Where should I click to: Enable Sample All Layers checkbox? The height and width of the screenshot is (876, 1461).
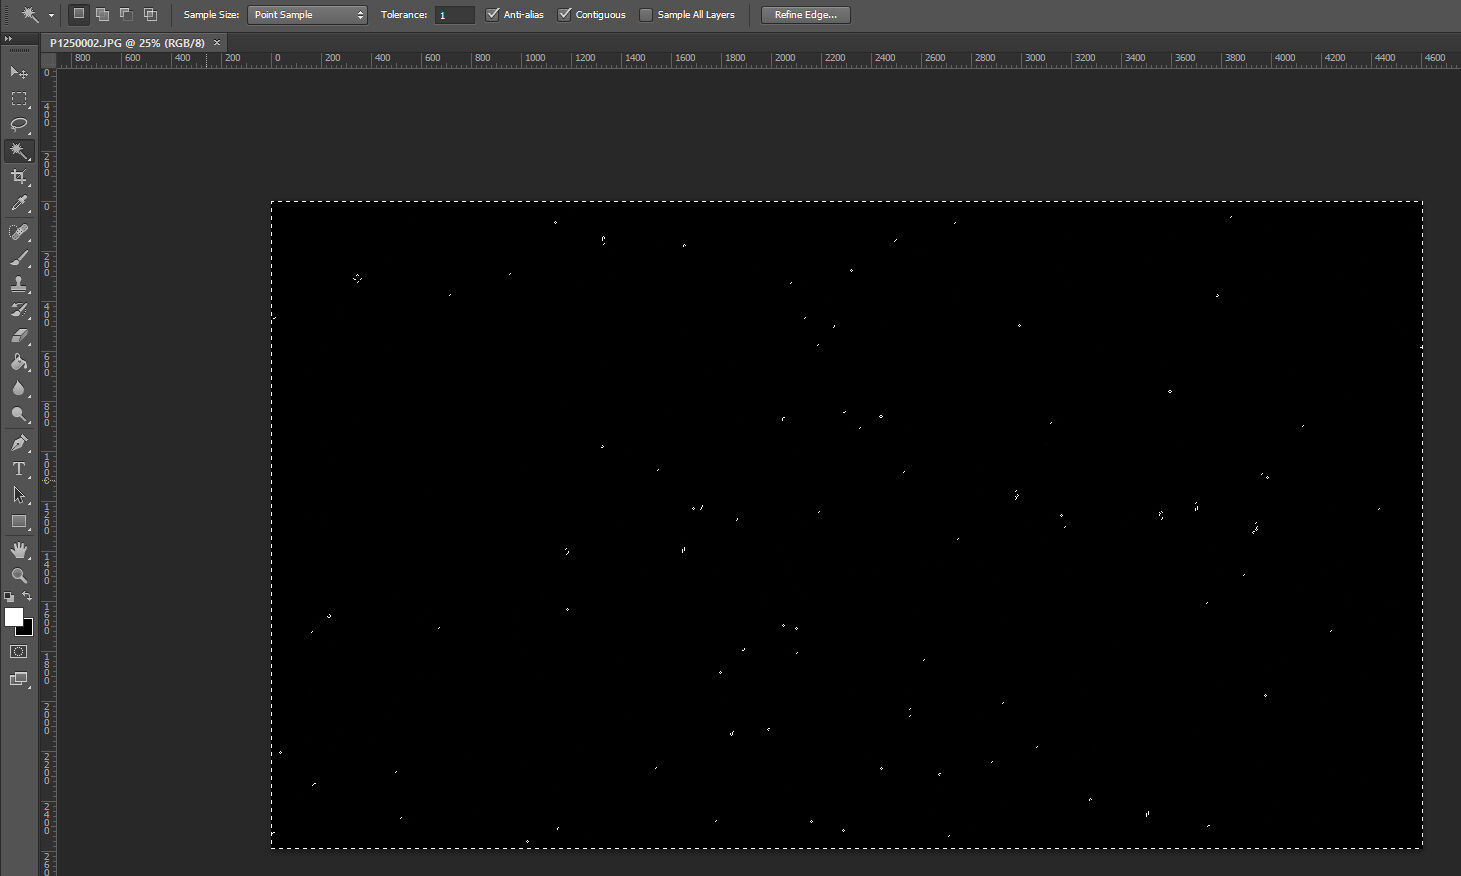coord(646,15)
